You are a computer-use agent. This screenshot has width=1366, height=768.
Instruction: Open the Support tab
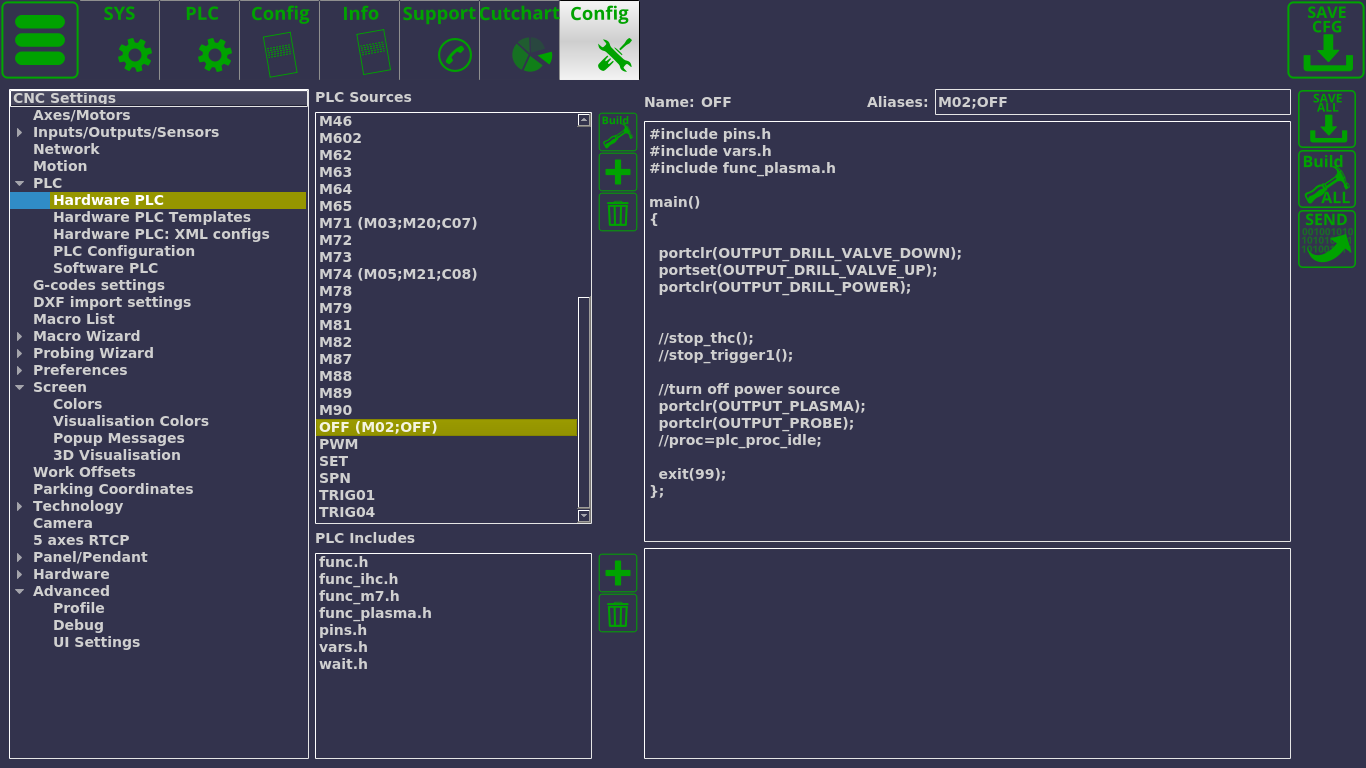pyautogui.click(x=439, y=40)
